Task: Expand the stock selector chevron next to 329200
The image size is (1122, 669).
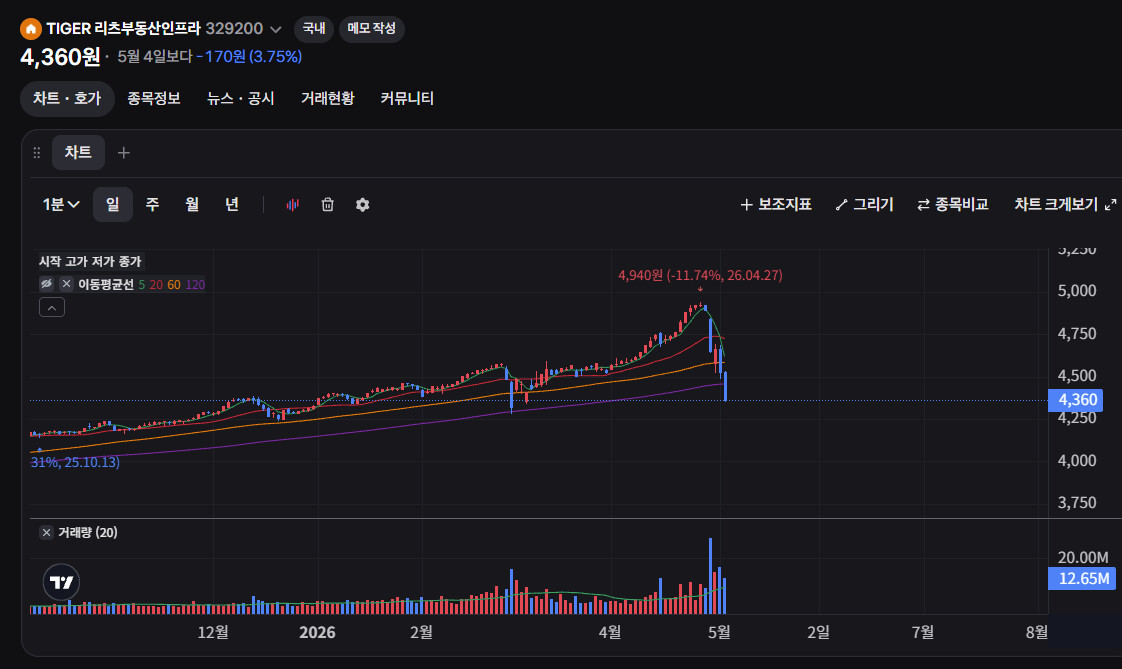Action: click(275, 29)
